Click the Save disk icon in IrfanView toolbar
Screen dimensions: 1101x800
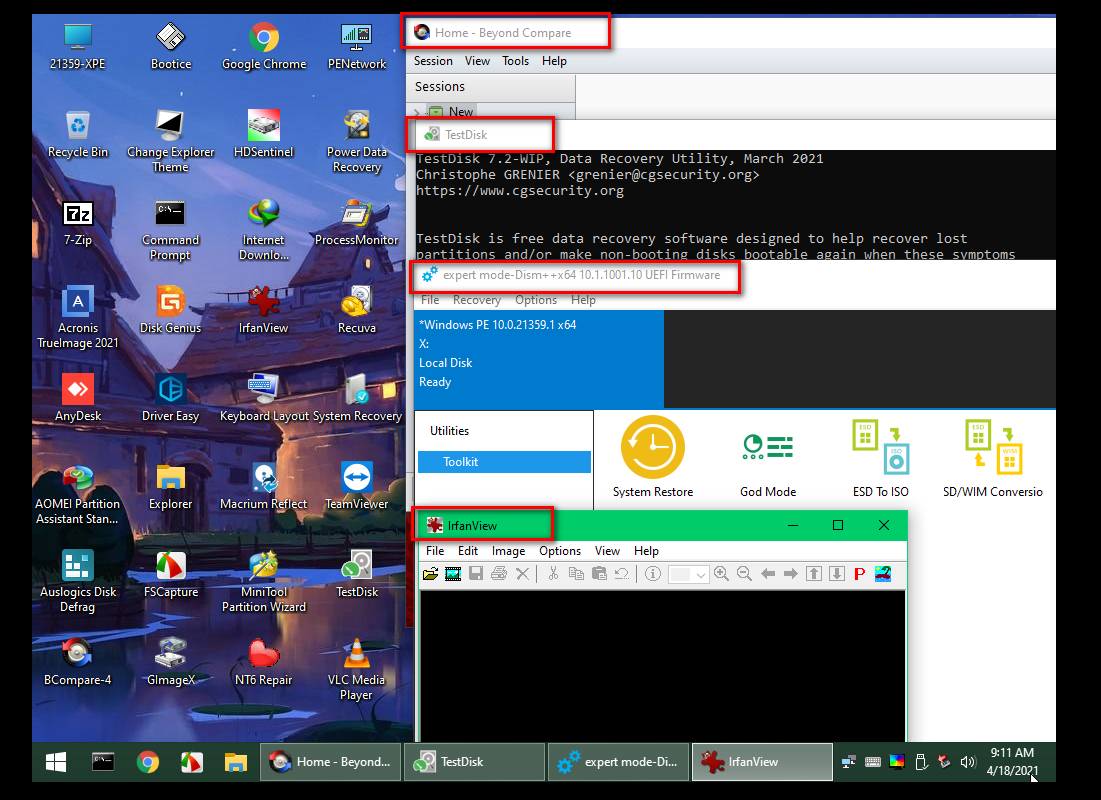tap(476, 574)
